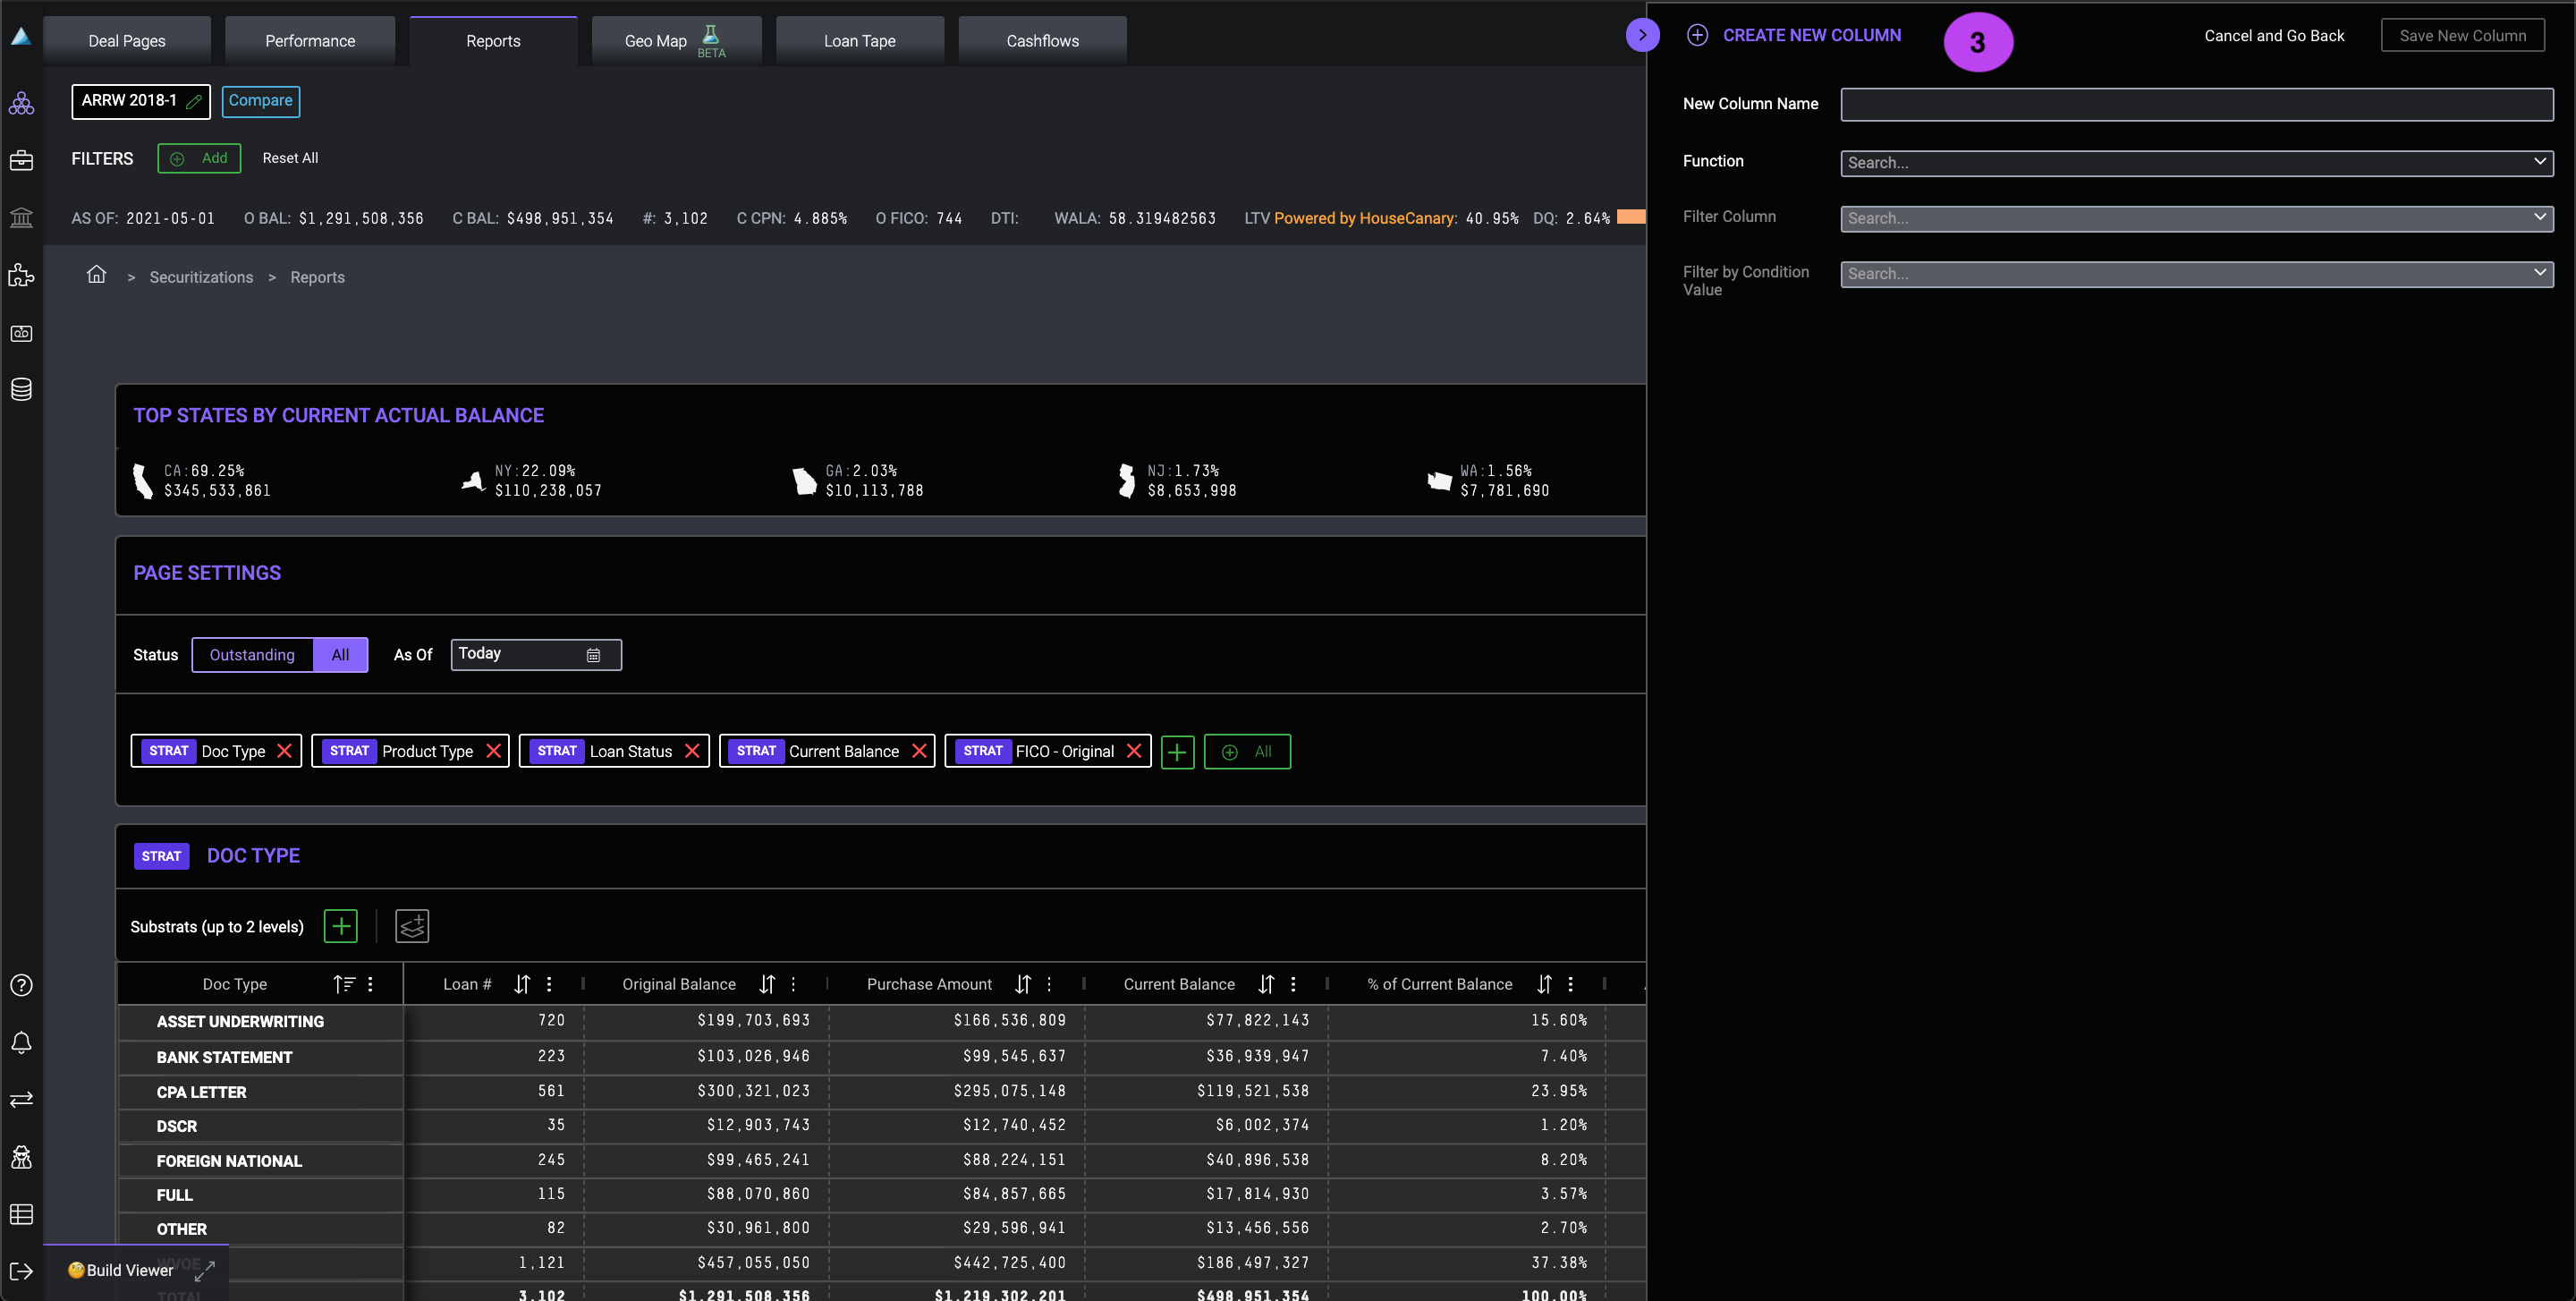2576x1301 pixels.
Task: Open the notifications bell icon
Action: 21,1042
